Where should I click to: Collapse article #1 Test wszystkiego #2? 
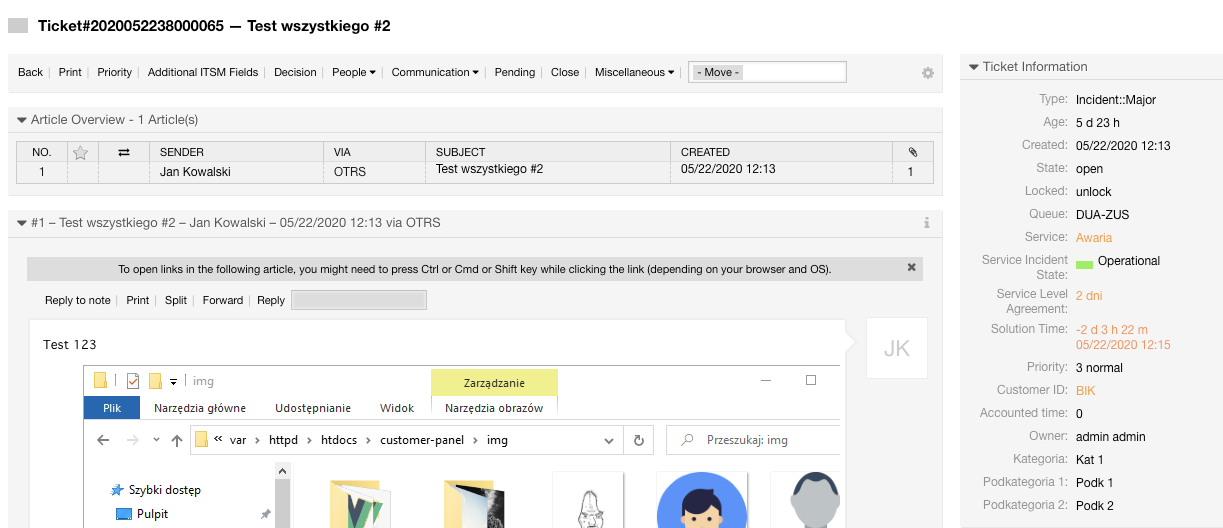22,223
